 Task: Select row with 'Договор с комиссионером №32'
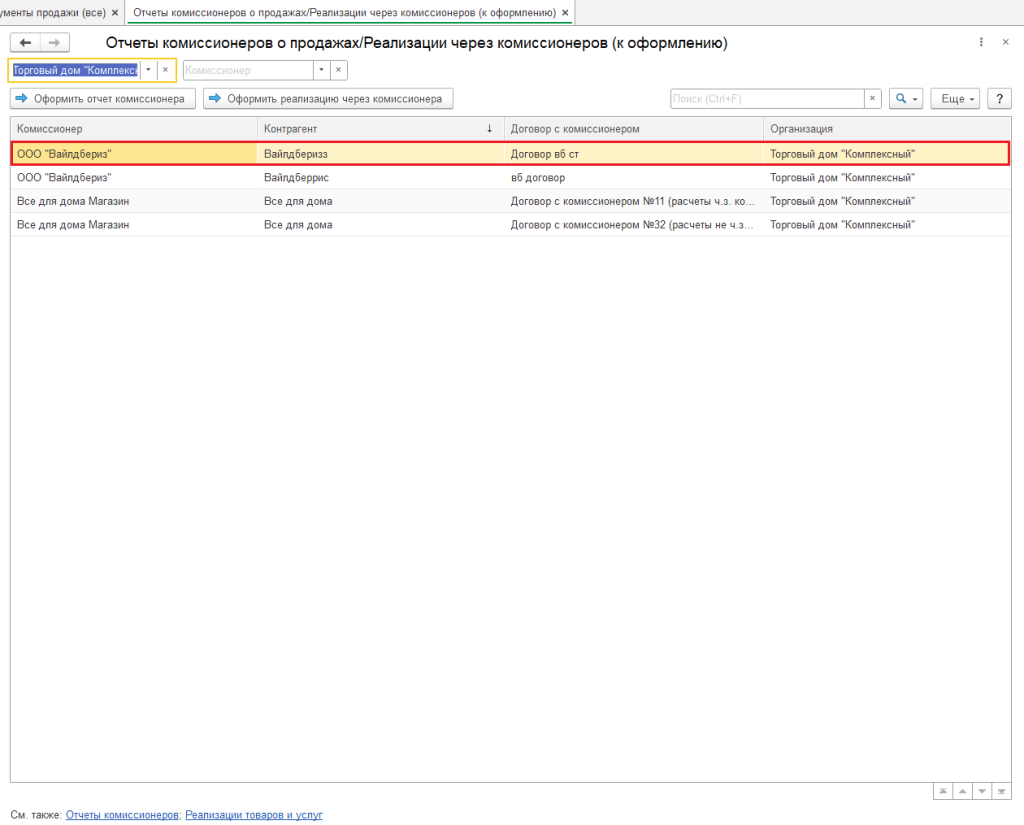point(511,225)
